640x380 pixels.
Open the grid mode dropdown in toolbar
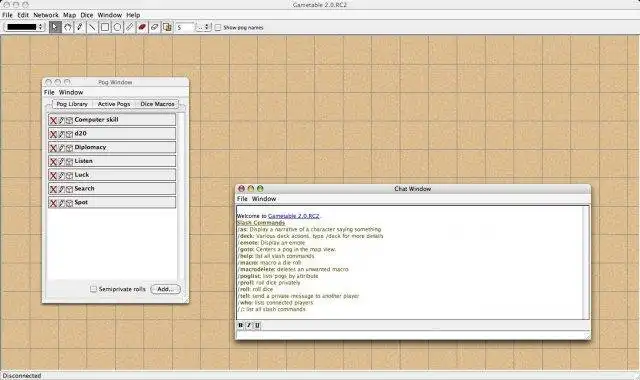(x=204, y=27)
